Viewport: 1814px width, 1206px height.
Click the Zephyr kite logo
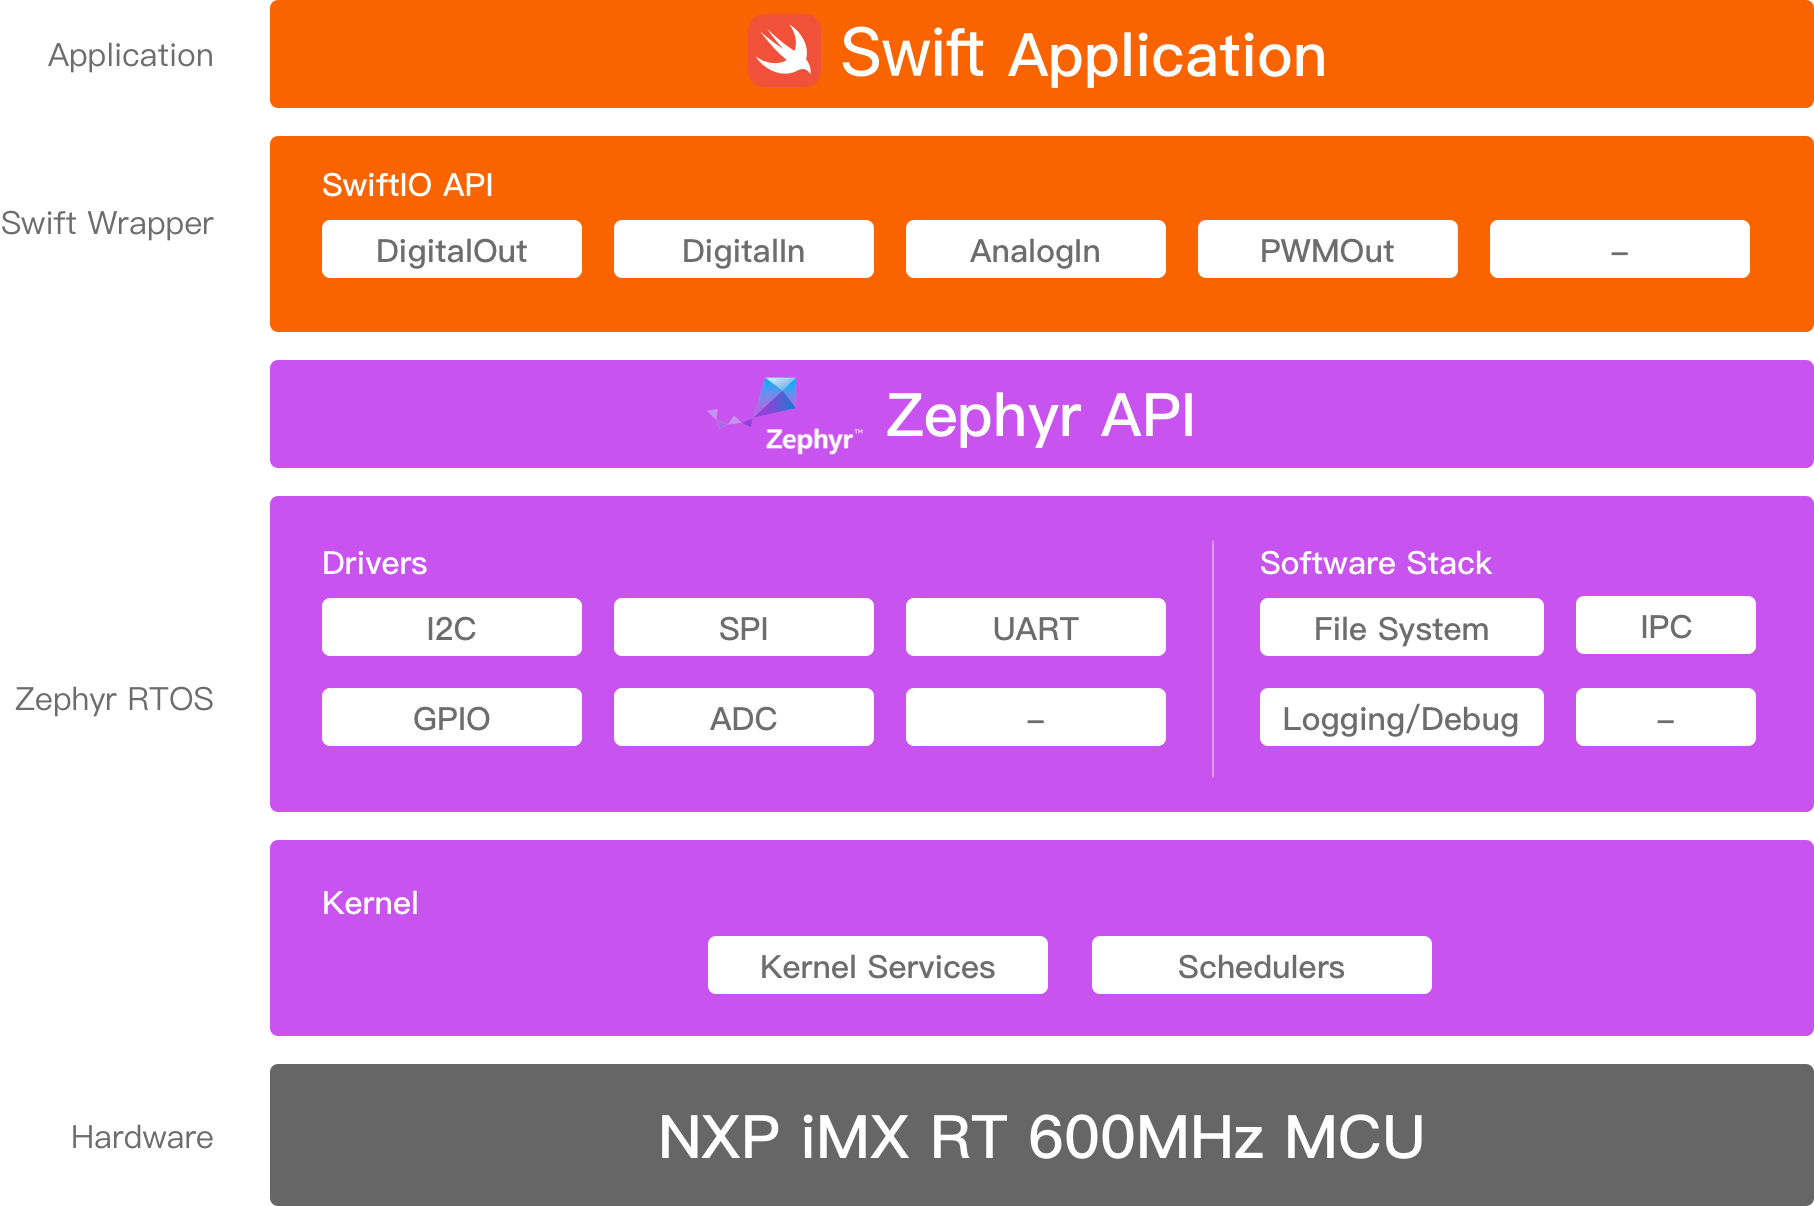click(x=785, y=415)
